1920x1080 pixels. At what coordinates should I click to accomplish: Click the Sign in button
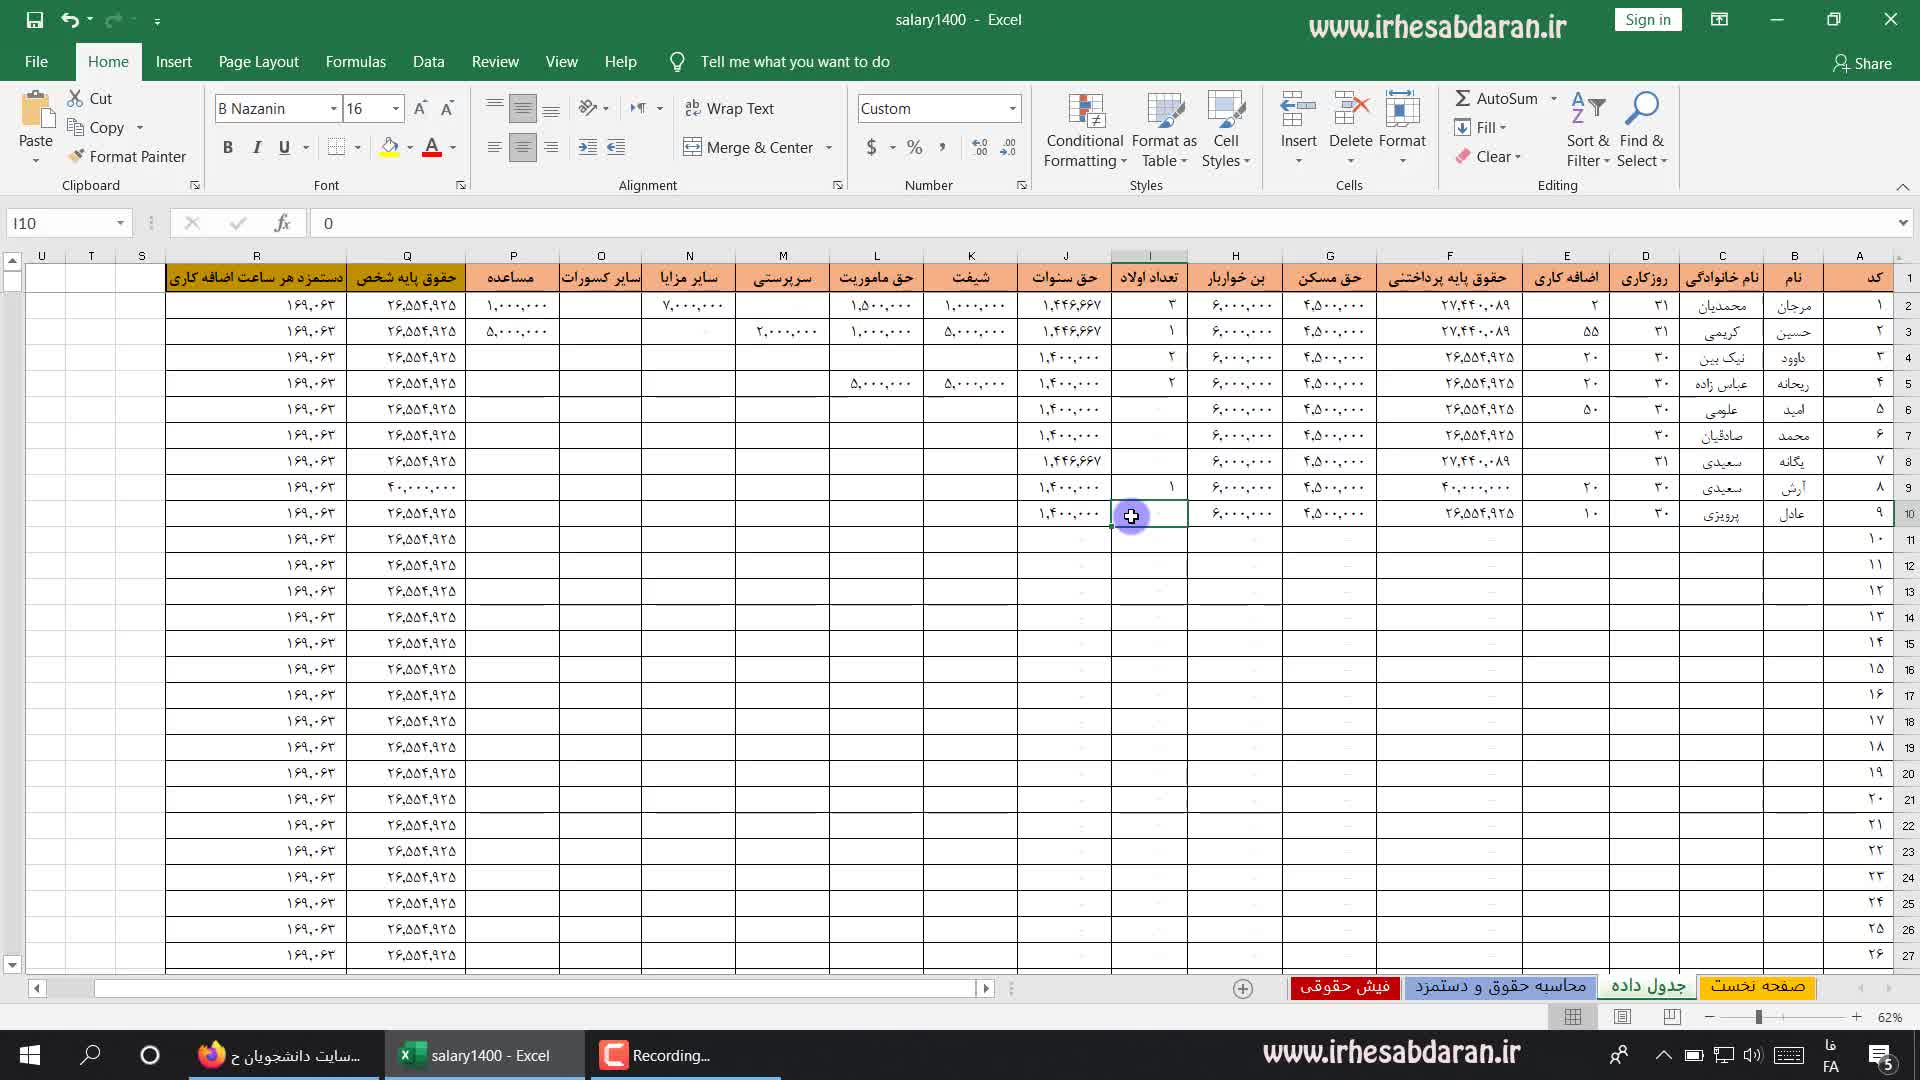1647,19
